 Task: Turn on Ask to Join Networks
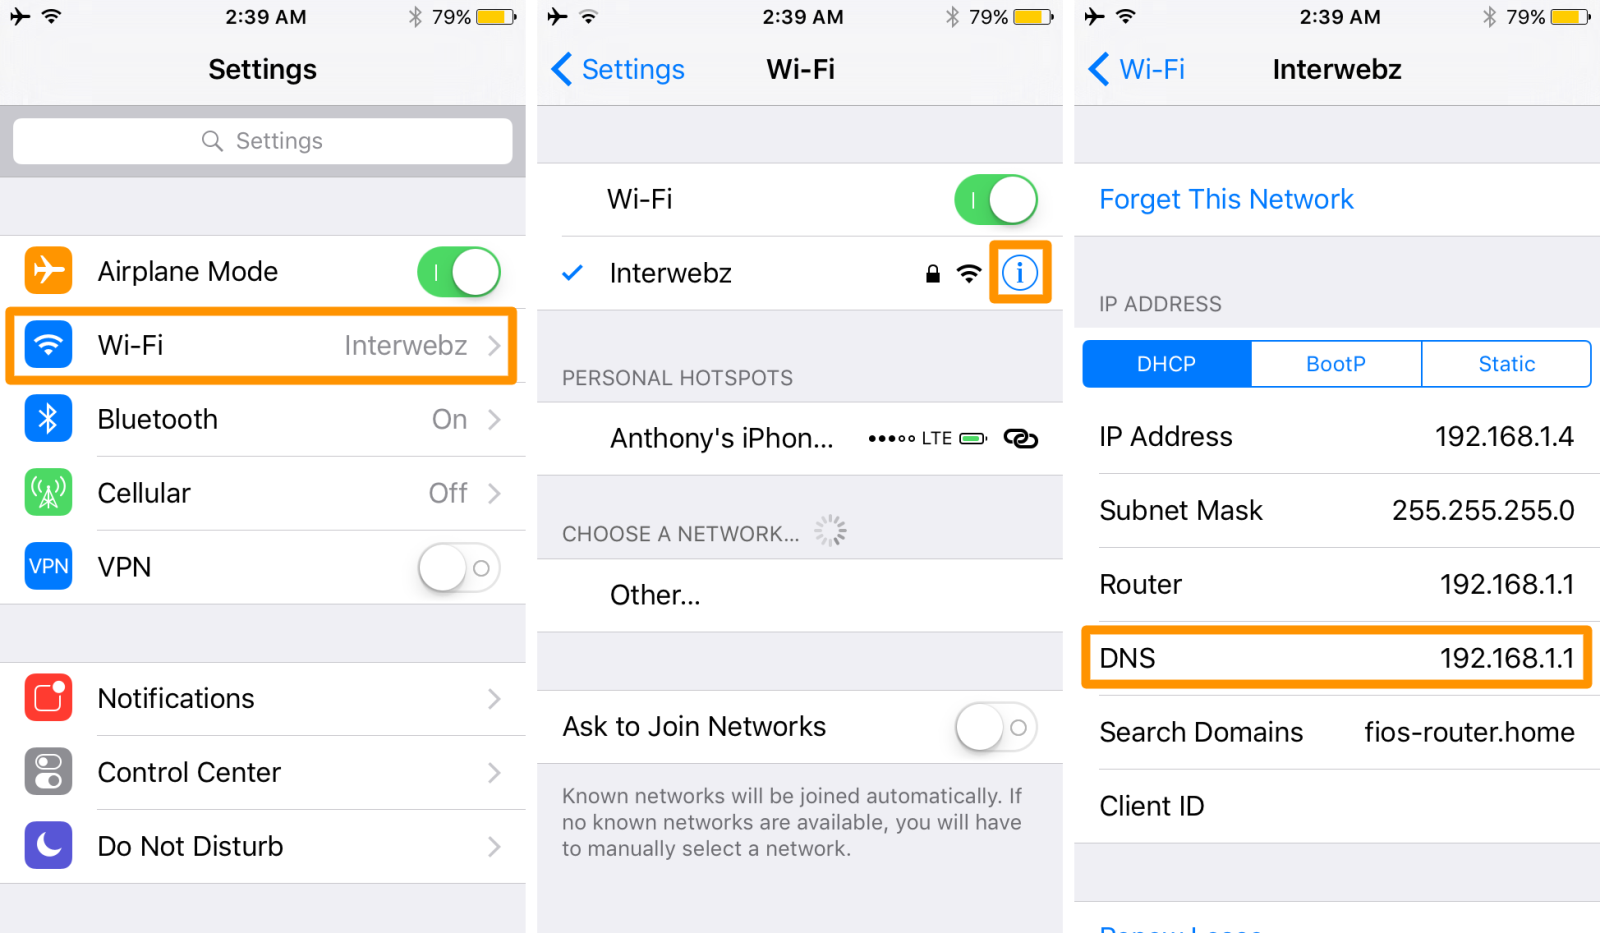pos(996,727)
